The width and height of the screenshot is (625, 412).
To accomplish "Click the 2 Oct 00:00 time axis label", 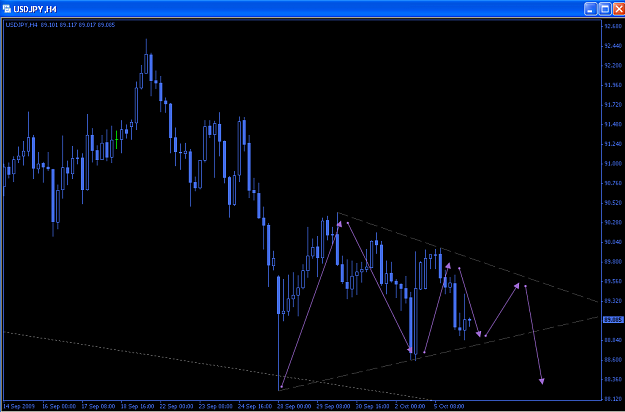I will [x=412, y=406].
